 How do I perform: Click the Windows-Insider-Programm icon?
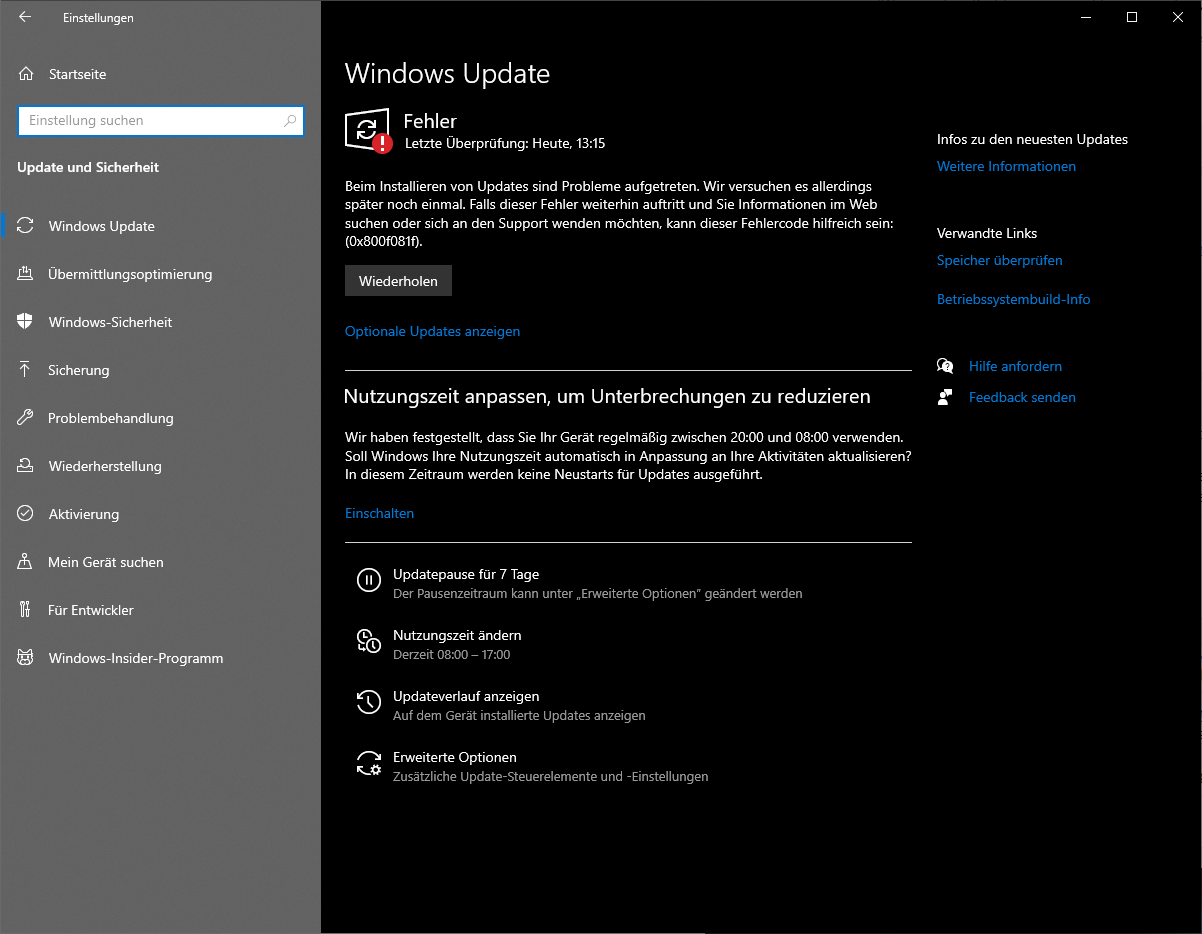[x=26, y=658]
